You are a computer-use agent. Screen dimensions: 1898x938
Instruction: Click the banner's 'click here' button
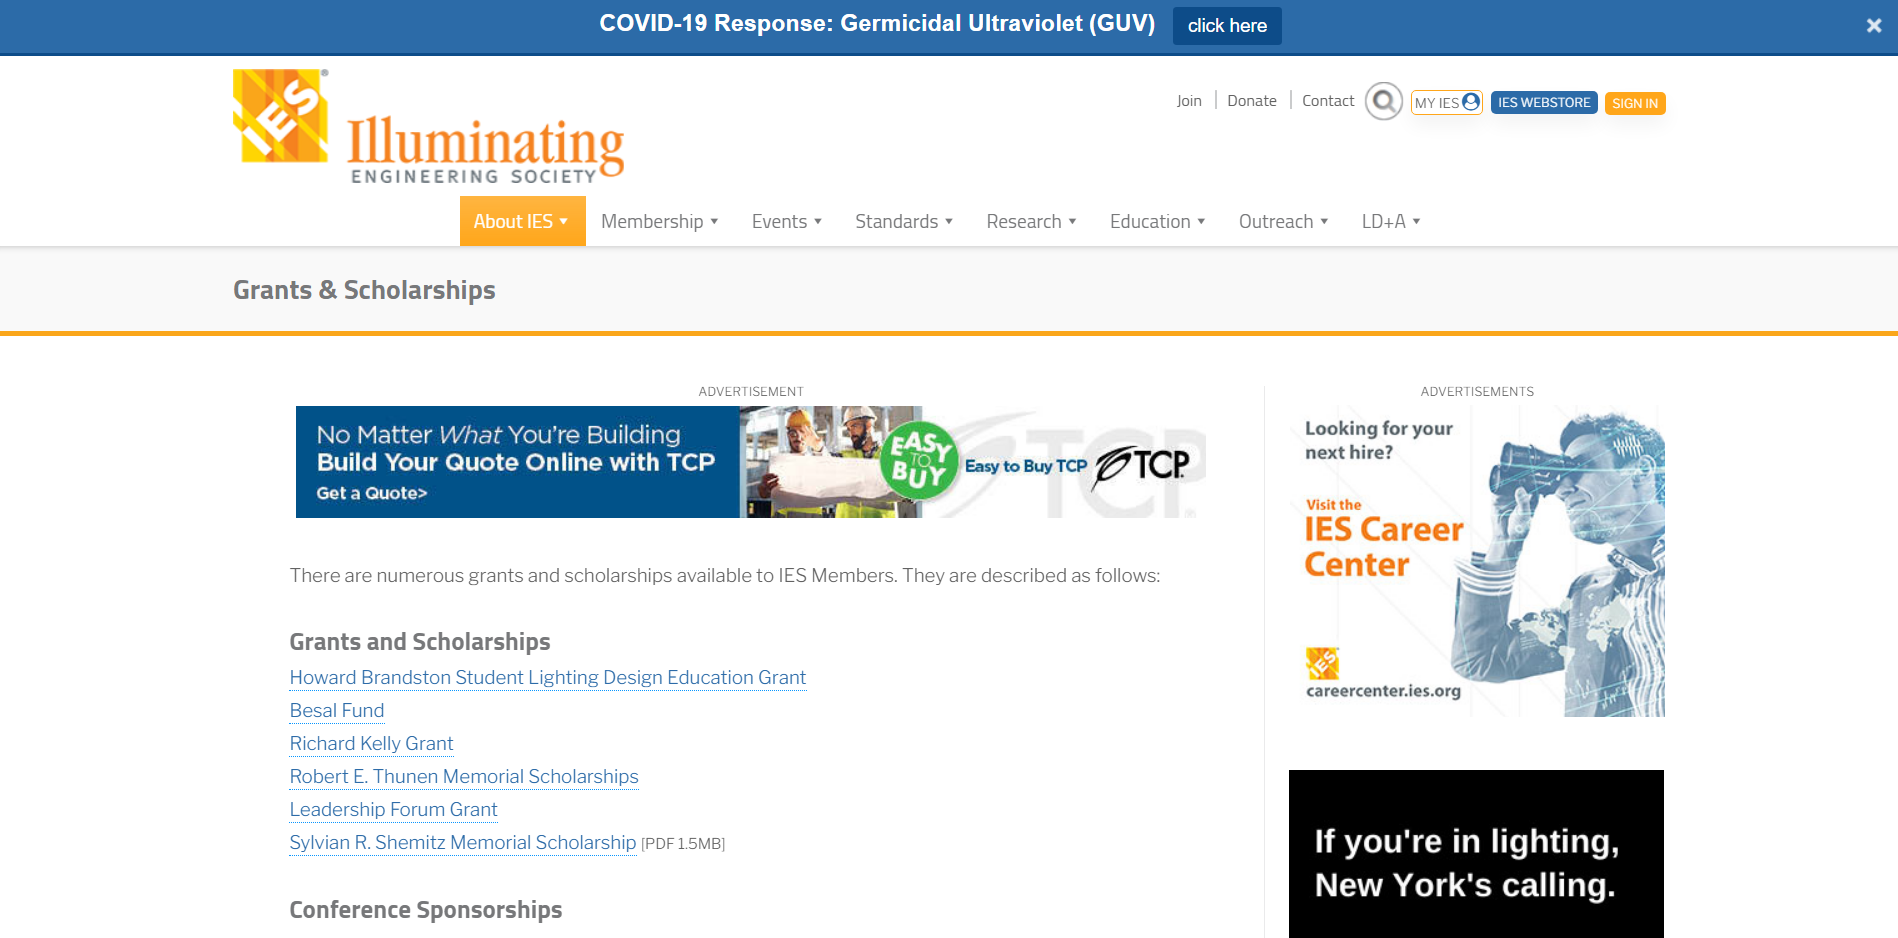click(x=1226, y=26)
